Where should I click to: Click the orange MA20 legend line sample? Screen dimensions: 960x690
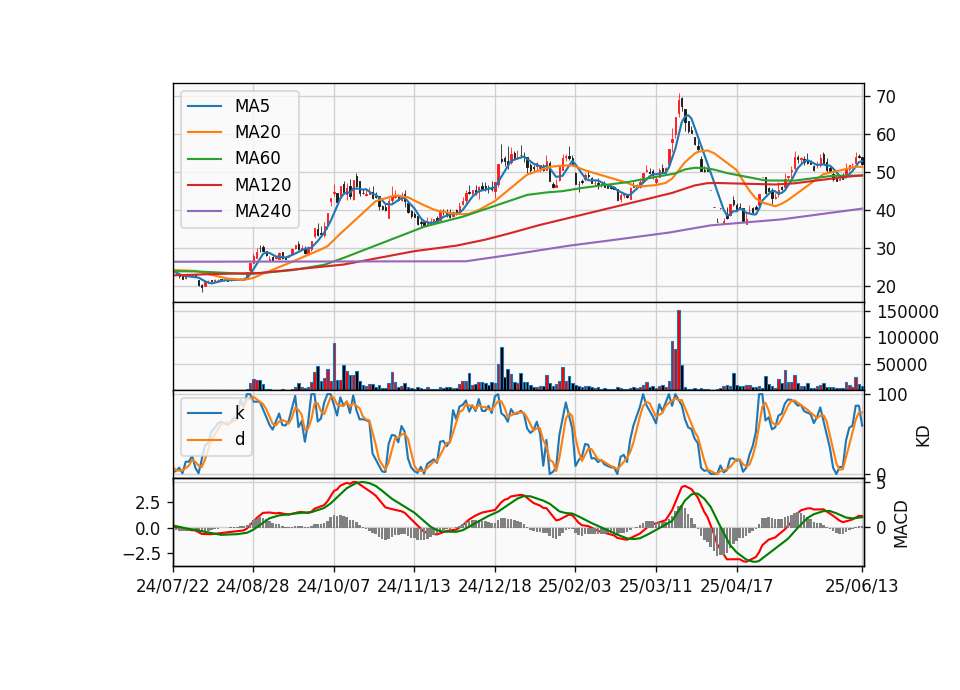204,132
